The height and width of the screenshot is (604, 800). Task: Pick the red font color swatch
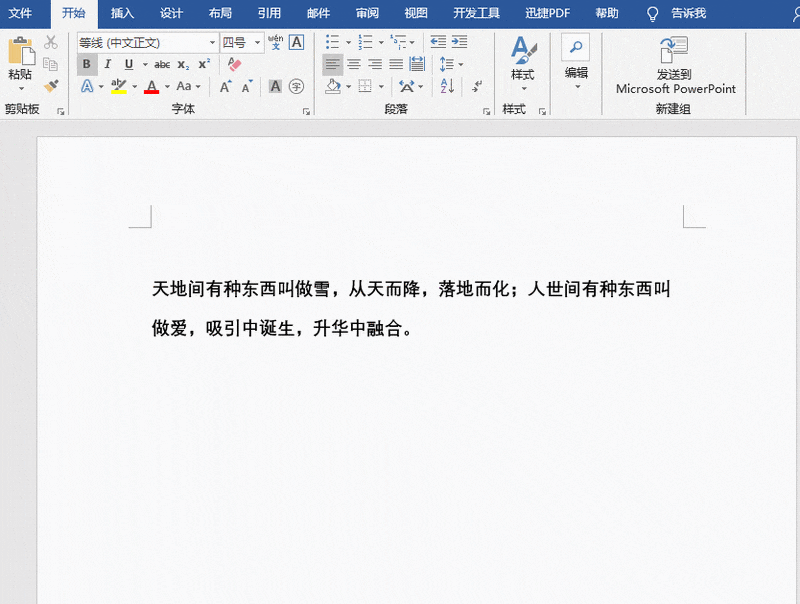pos(150,88)
